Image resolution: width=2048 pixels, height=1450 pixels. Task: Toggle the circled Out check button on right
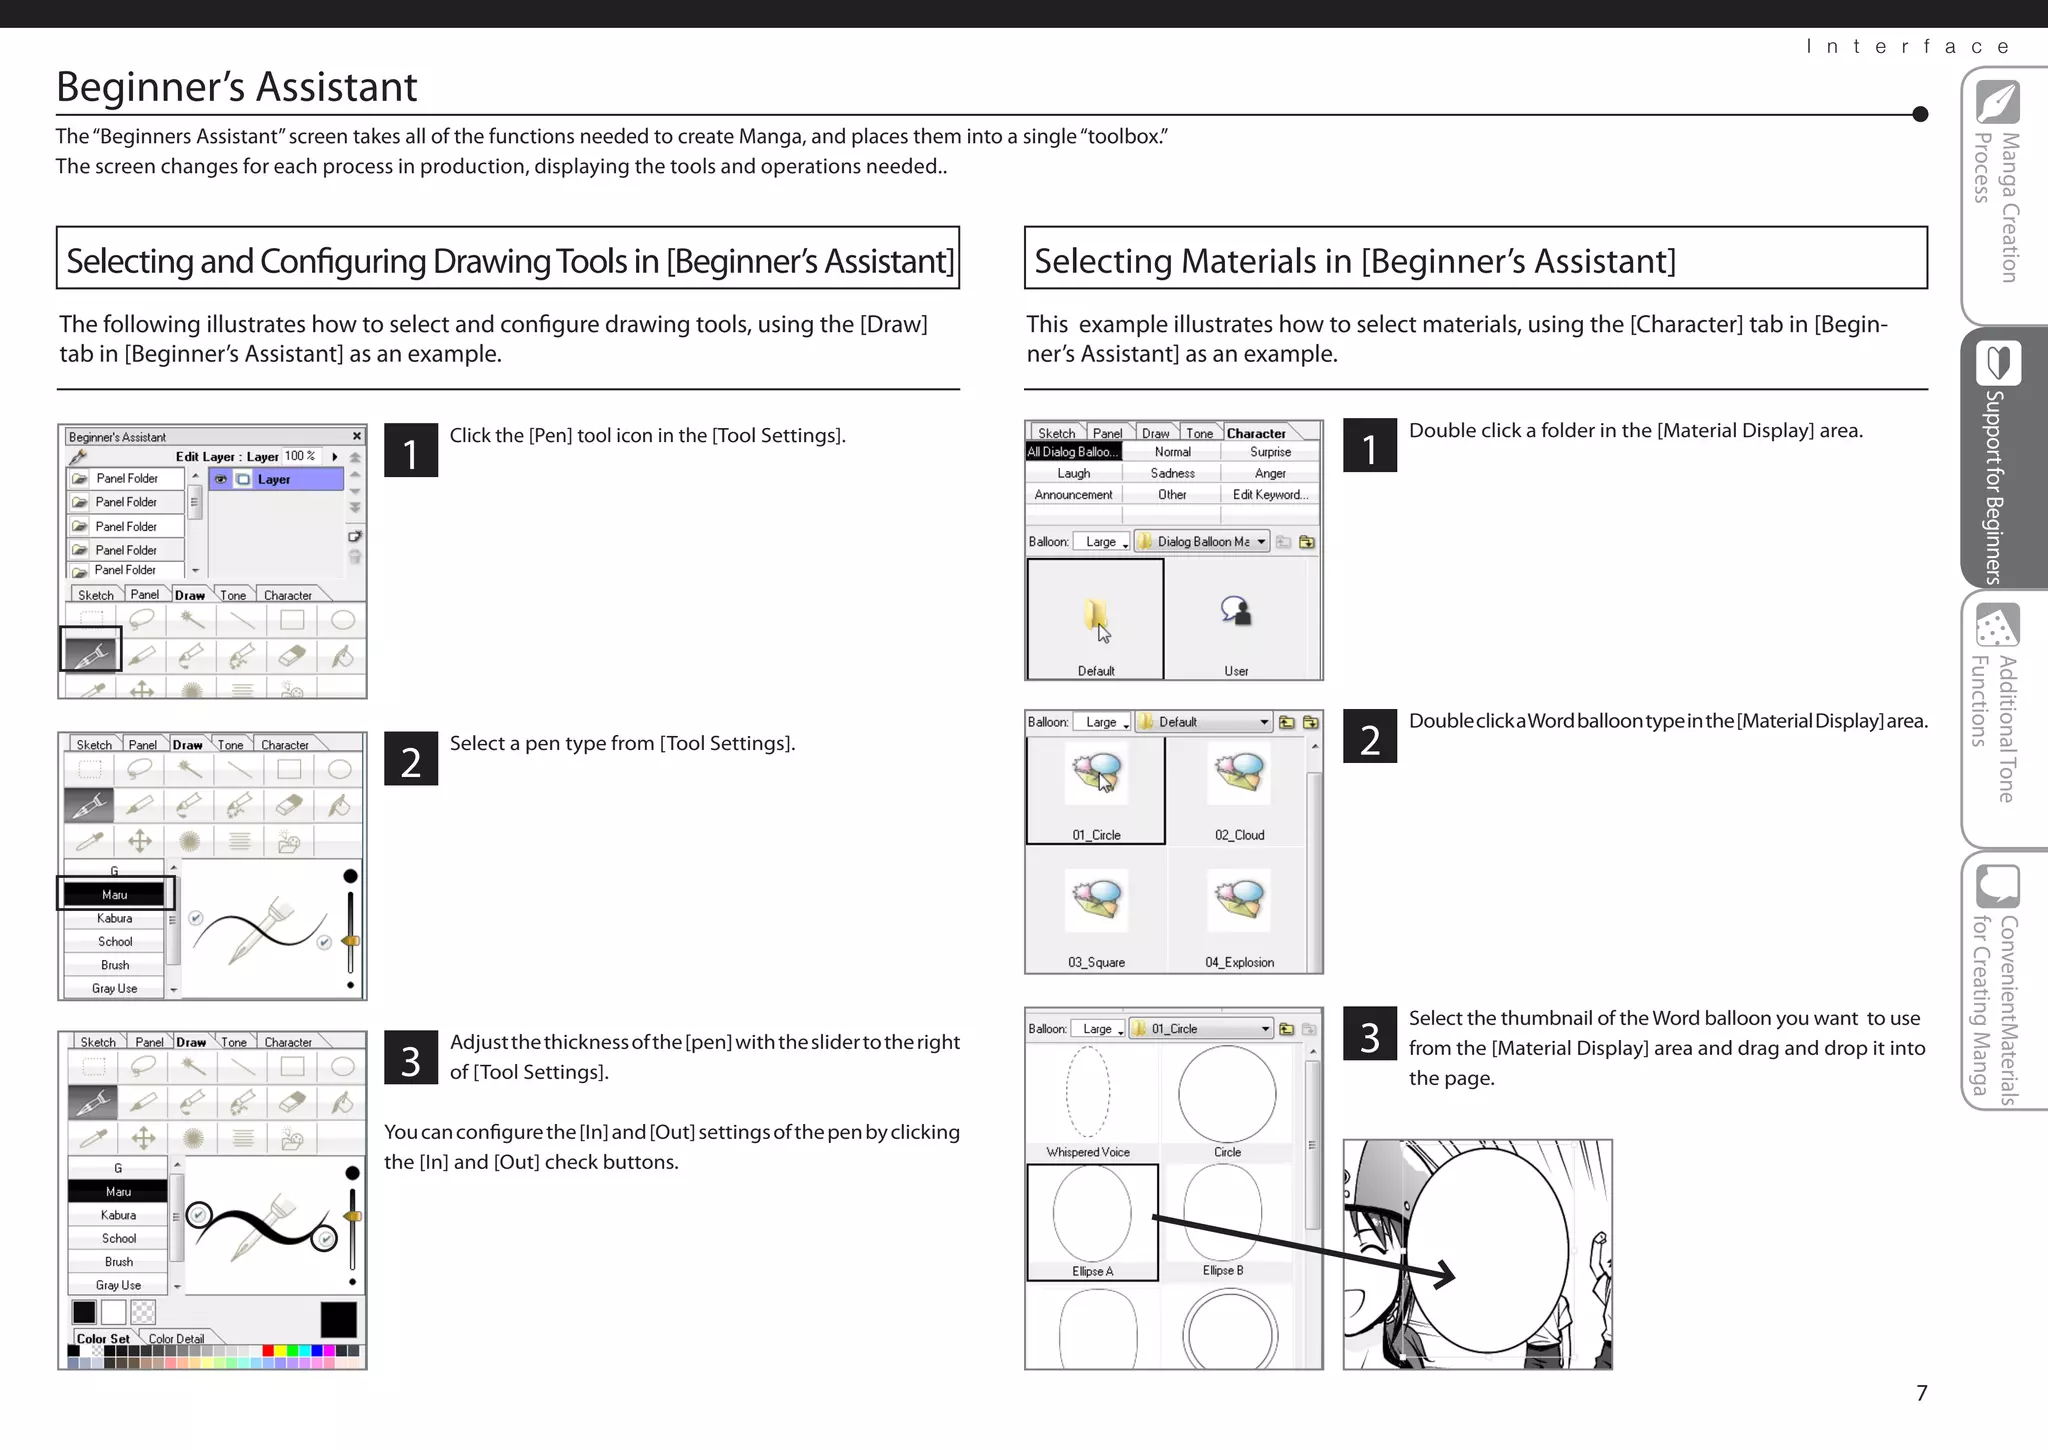pyautogui.click(x=324, y=1239)
